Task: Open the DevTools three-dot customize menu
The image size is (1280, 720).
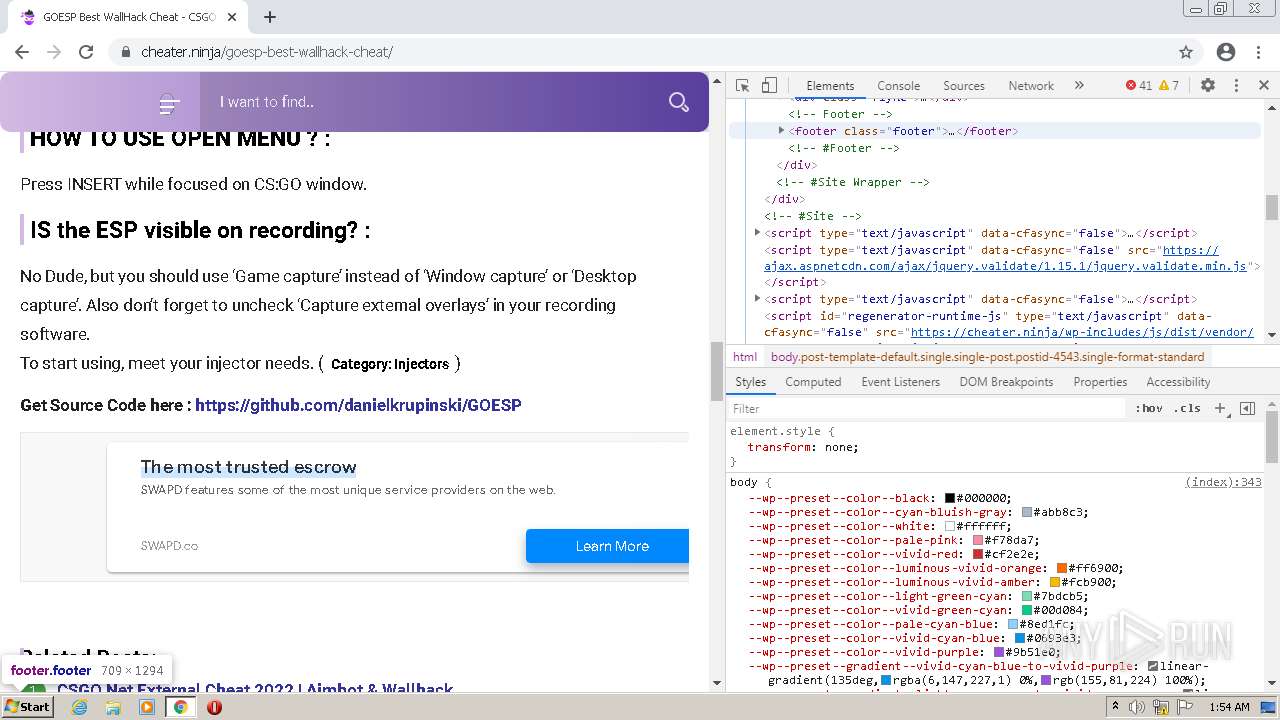Action: 1236,86
